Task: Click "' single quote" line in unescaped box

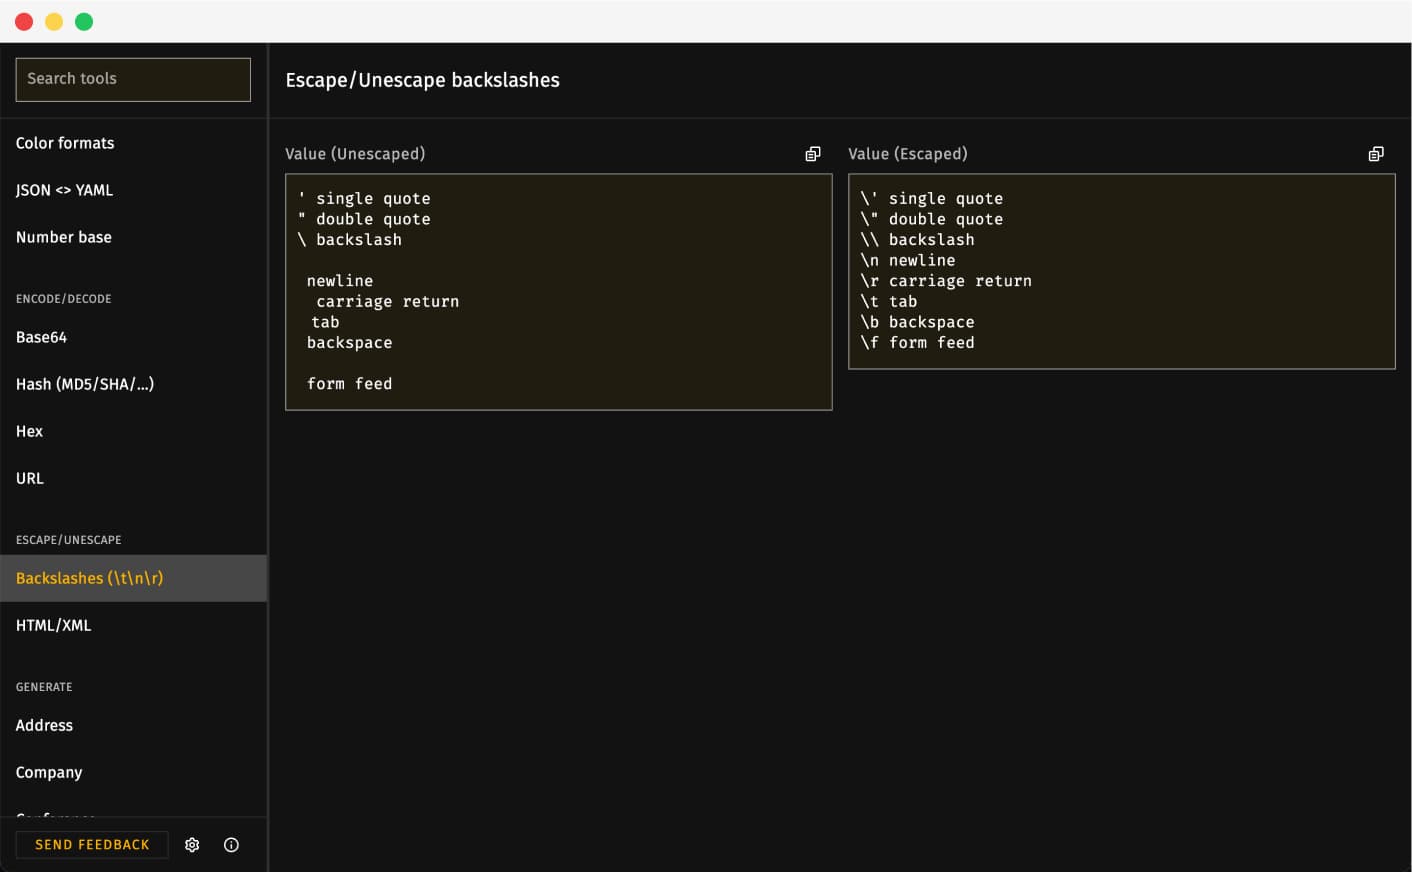Action: pyautogui.click(x=364, y=199)
